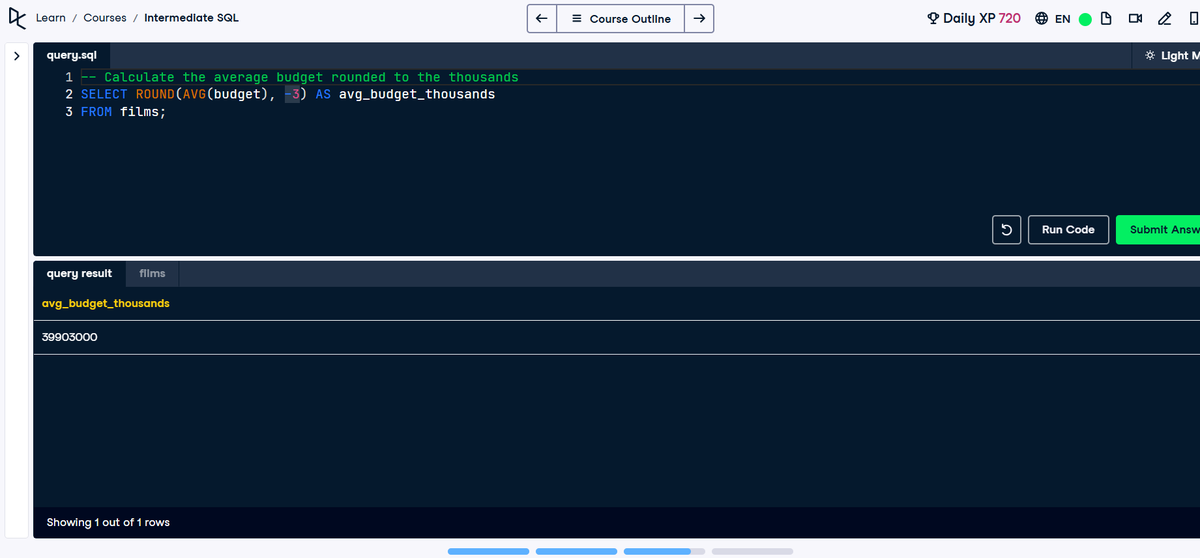Reset code with the undo arrow button
The height and width of the screenshot is (558, 1200).
[1006, 230]
